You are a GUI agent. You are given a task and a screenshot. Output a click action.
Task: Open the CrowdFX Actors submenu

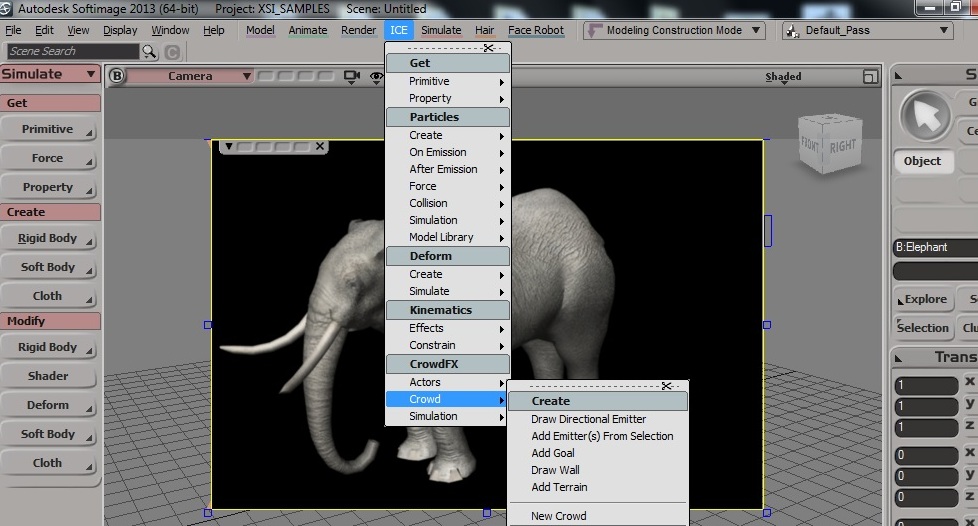(x=447, y=382)
